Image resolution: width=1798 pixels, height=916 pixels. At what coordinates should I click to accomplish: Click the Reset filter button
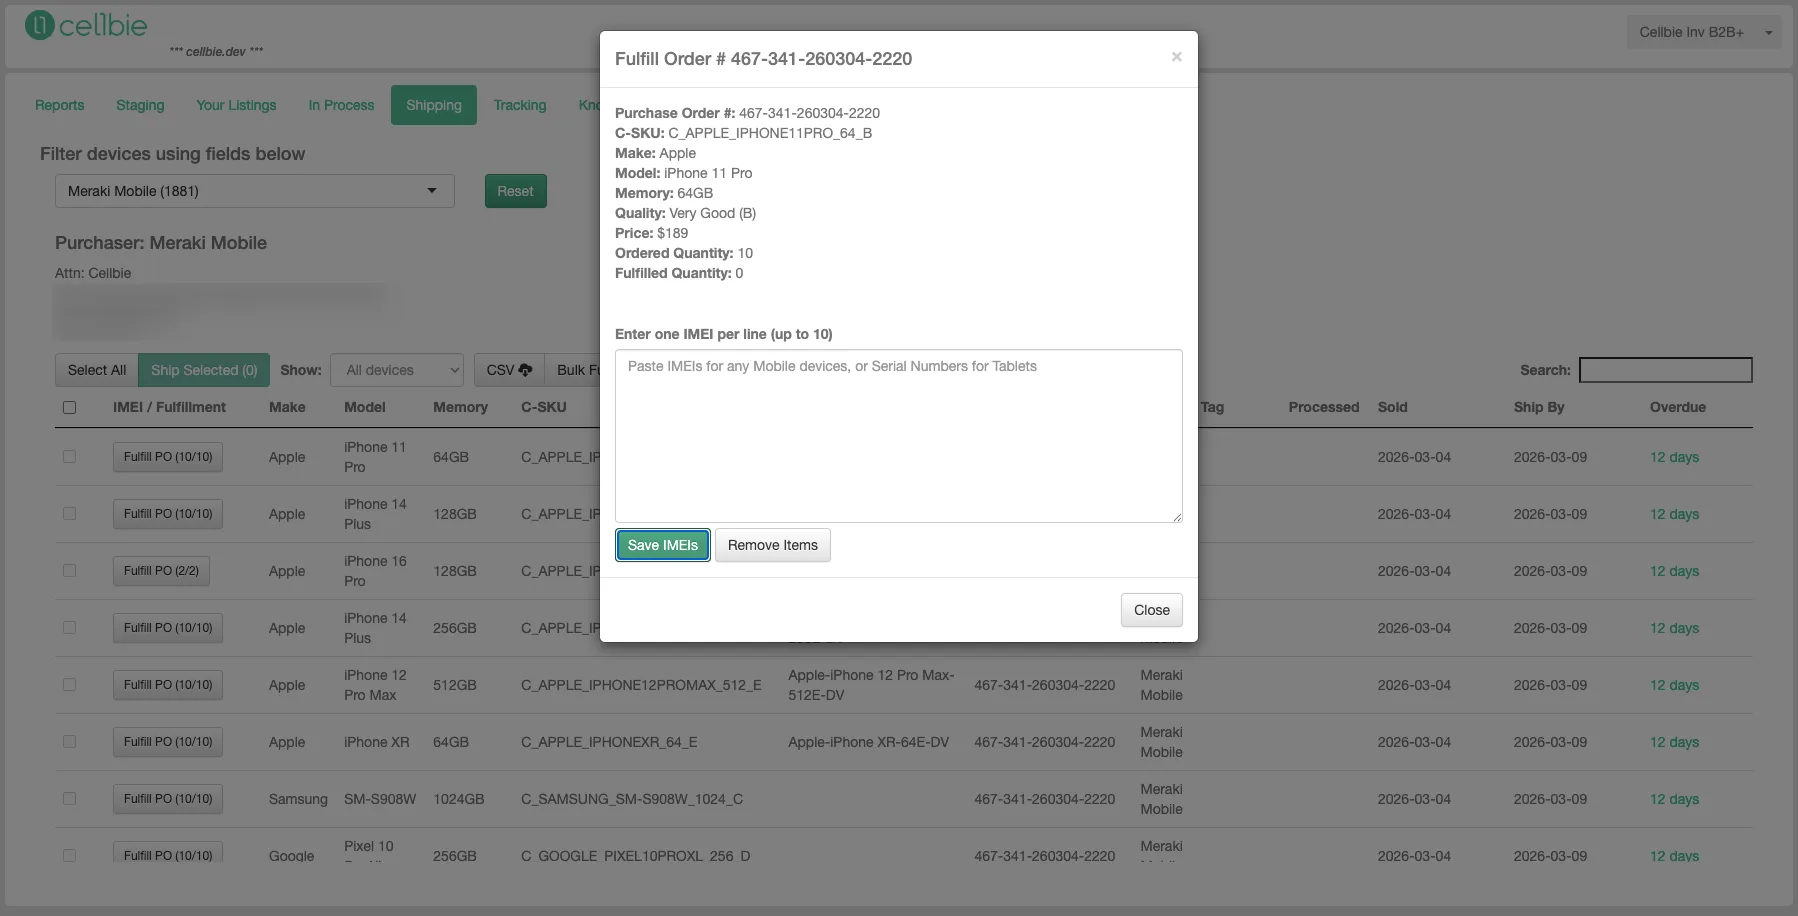point(516,191)
